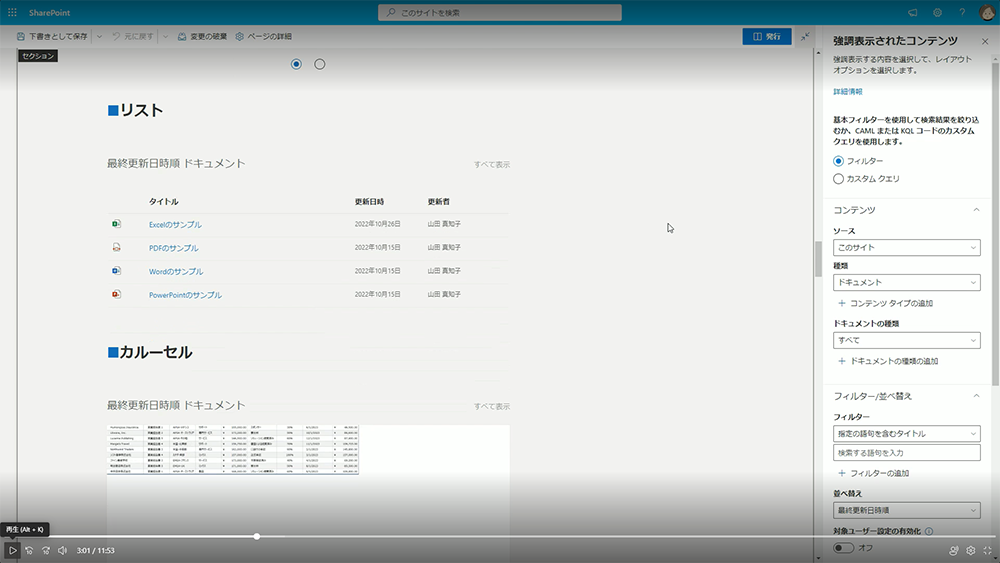Click the タイトル column header
The width and height of the screenshot is (1000, 563).
coord(163,201)
